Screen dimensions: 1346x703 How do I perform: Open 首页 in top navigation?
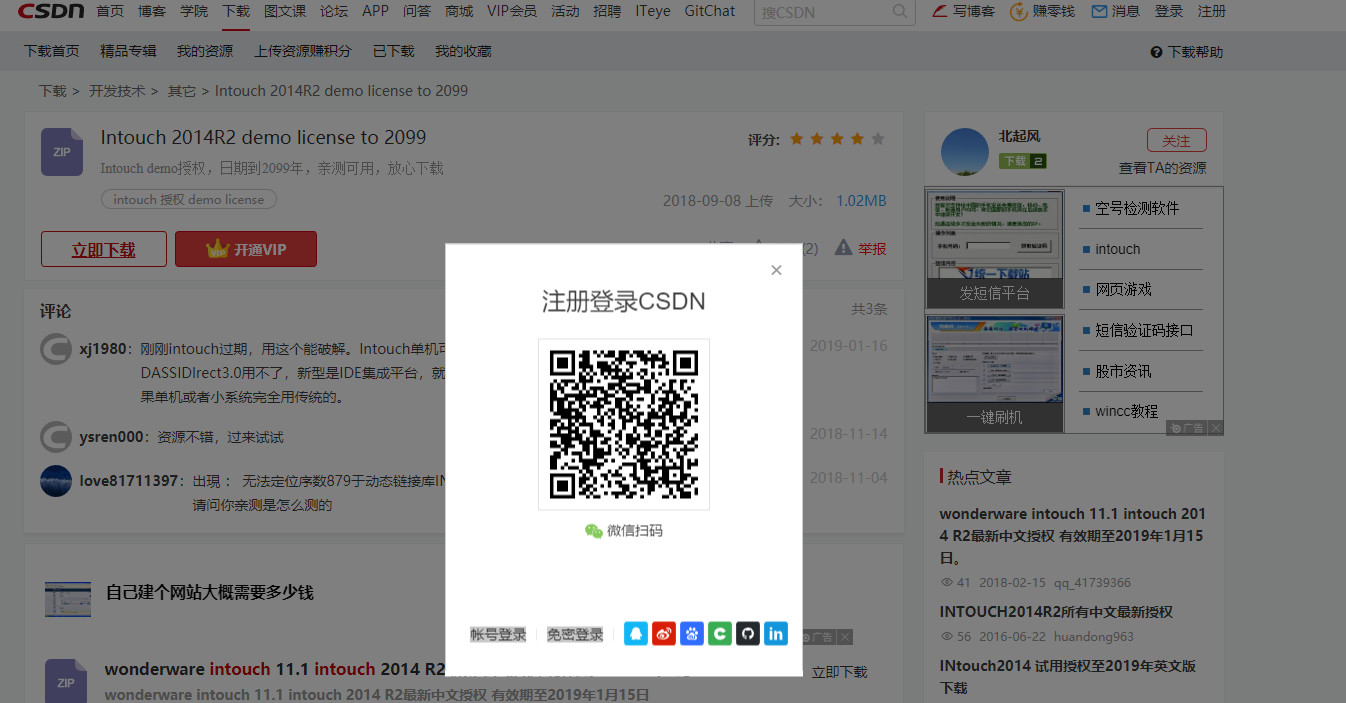[x=110, y=12]
